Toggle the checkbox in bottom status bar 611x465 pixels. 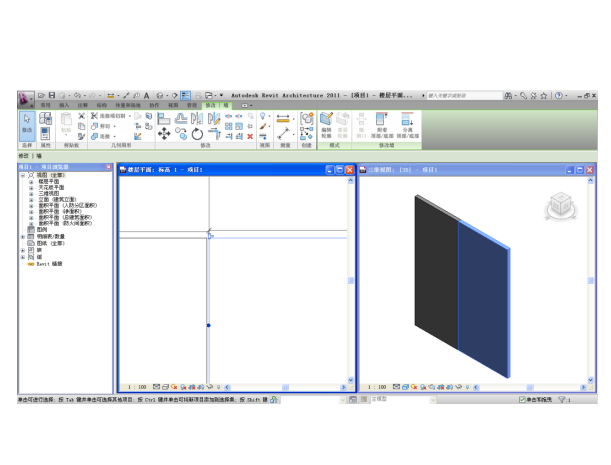point(523,400)
